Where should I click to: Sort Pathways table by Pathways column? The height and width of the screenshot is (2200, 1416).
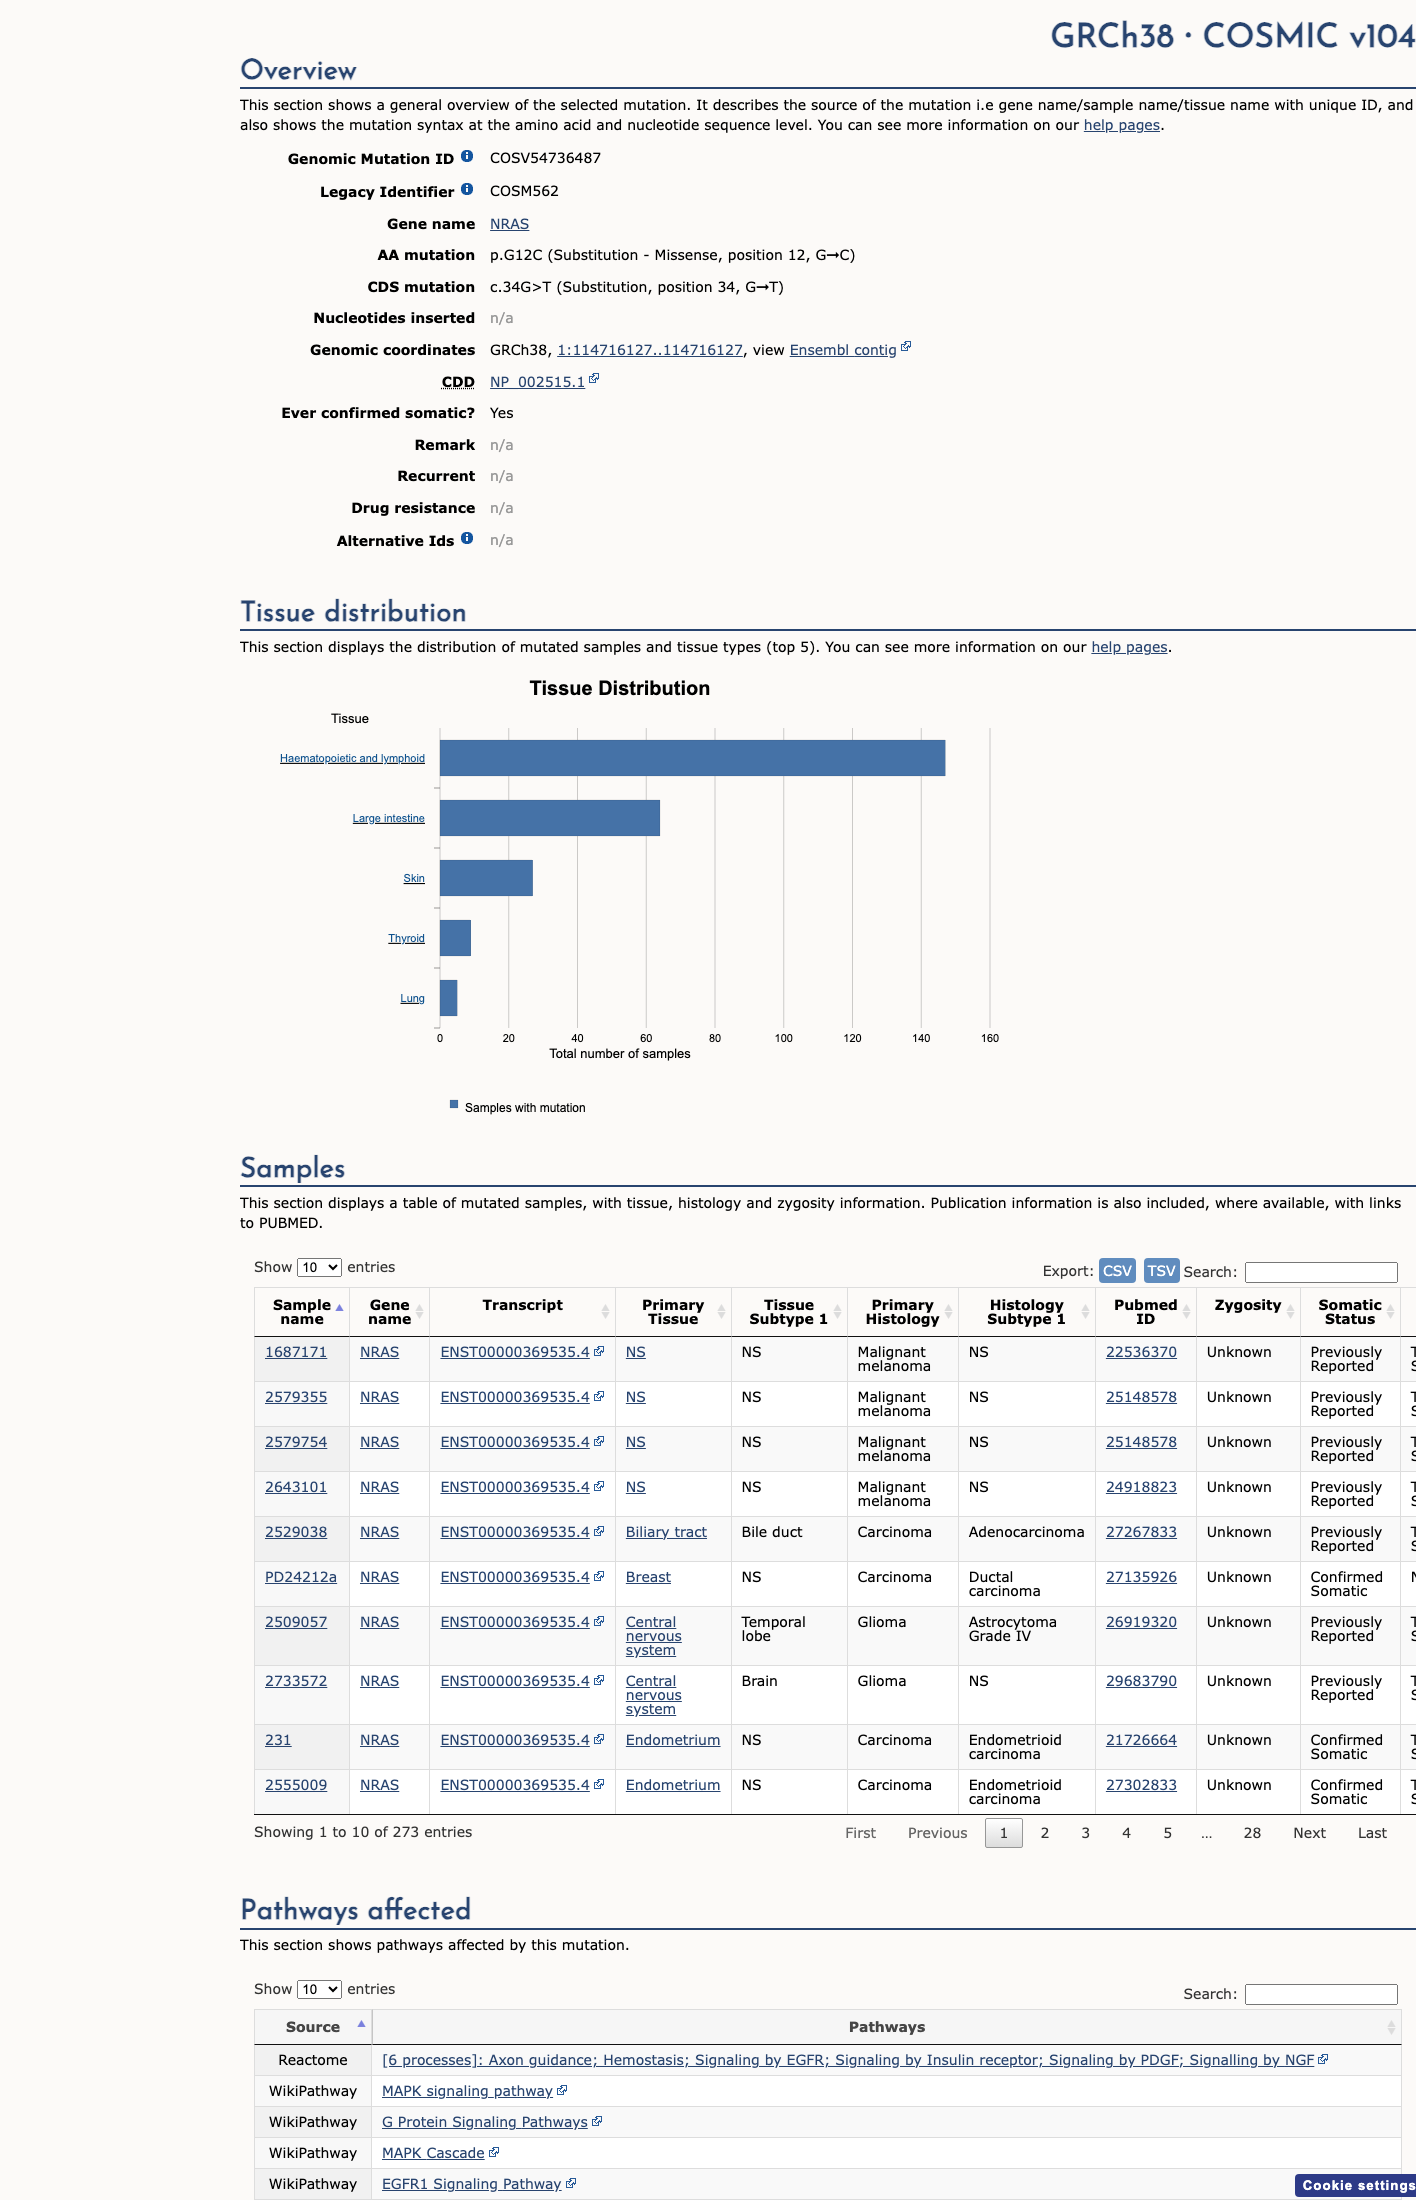887,2027
